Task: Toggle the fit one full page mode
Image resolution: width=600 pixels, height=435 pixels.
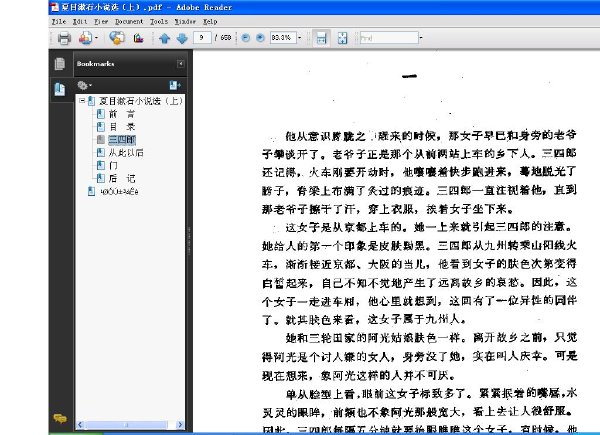Action: point(342,38)
